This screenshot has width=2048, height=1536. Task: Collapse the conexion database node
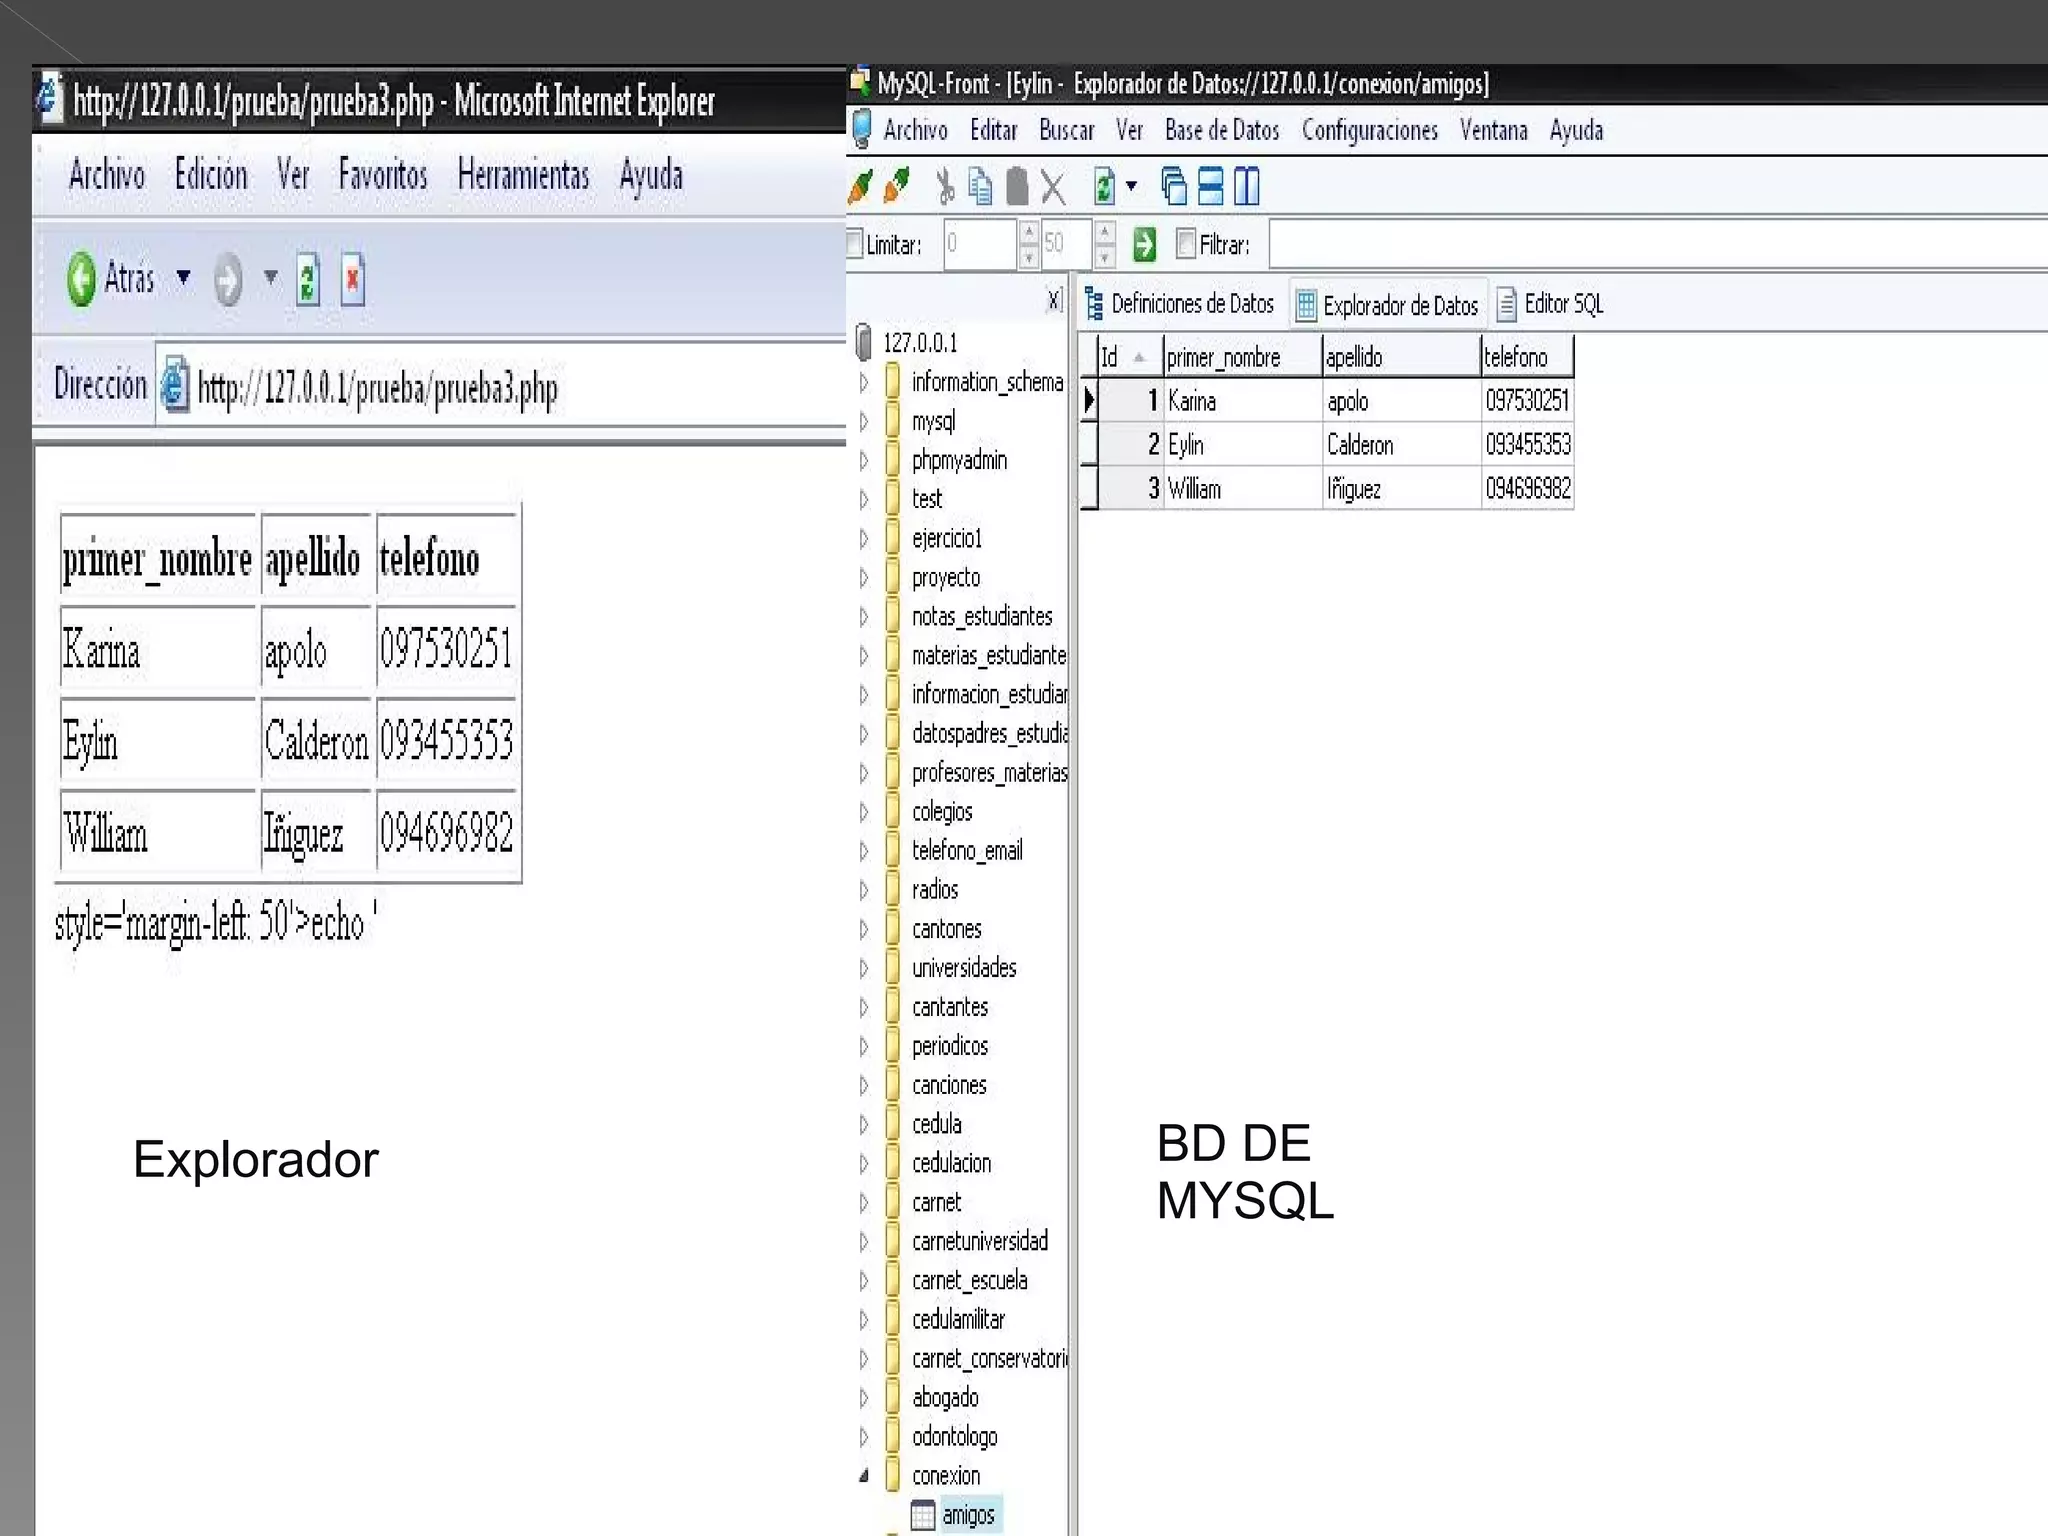864,1475
